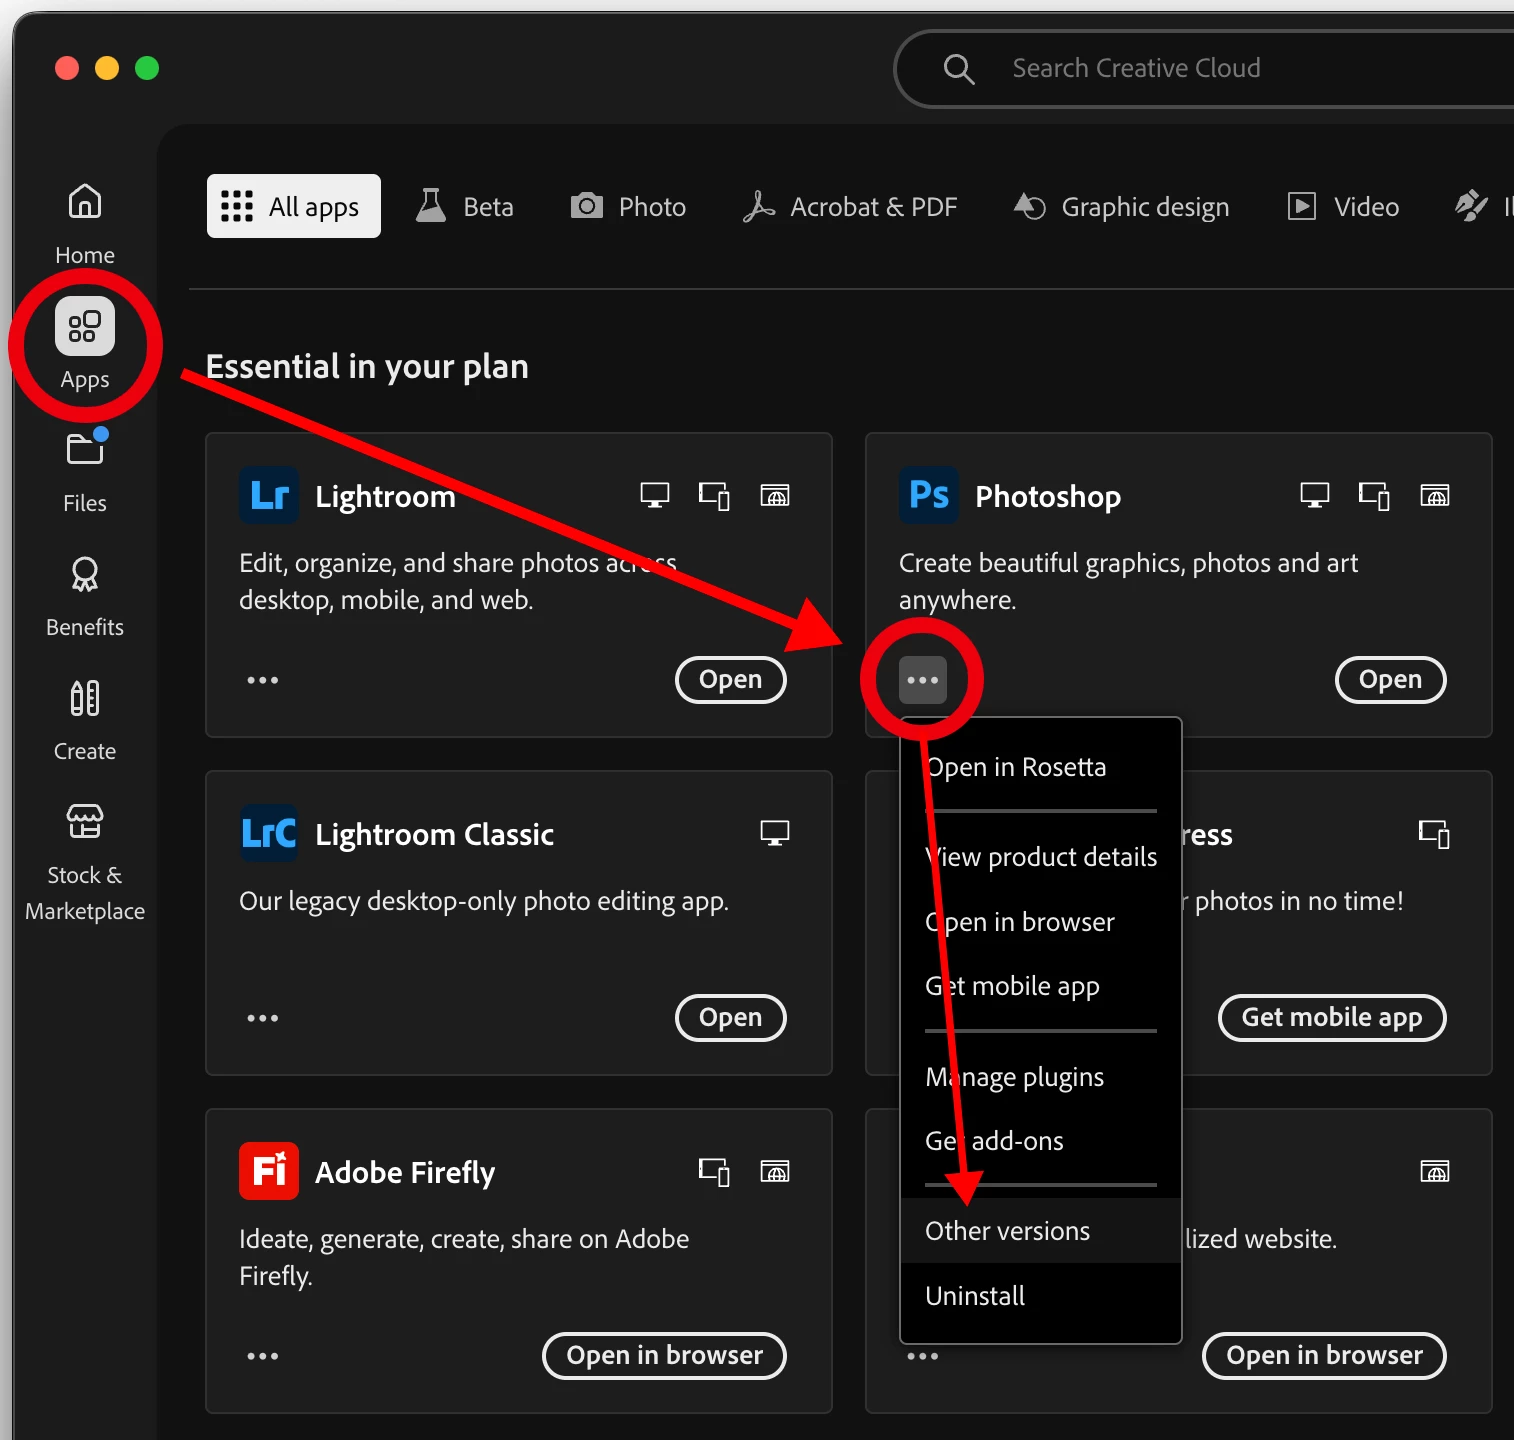This screenshot has height=1440, width=1514.
Task: Click Lightroom Classic's desktop platform icon
Action: tap(775, 833)
